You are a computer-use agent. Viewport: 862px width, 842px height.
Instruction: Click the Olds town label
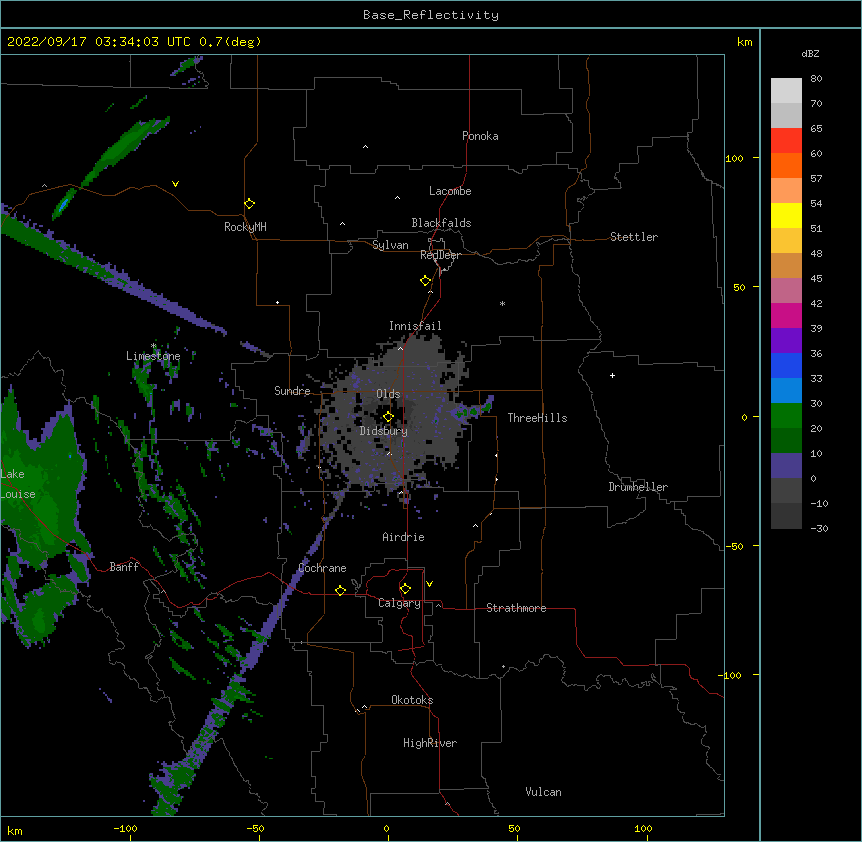388,394
